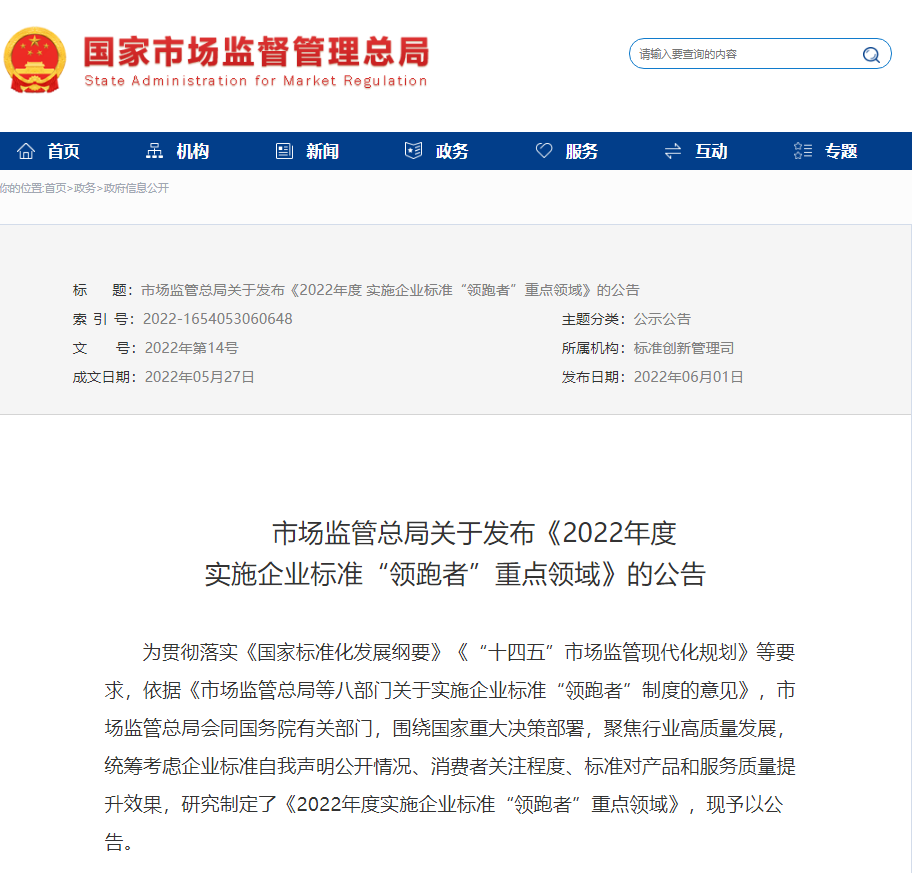The height and width of the screenshot is (873, 912).
Task: Click the 首页 breadcrumb link
Action: [55, 188]
